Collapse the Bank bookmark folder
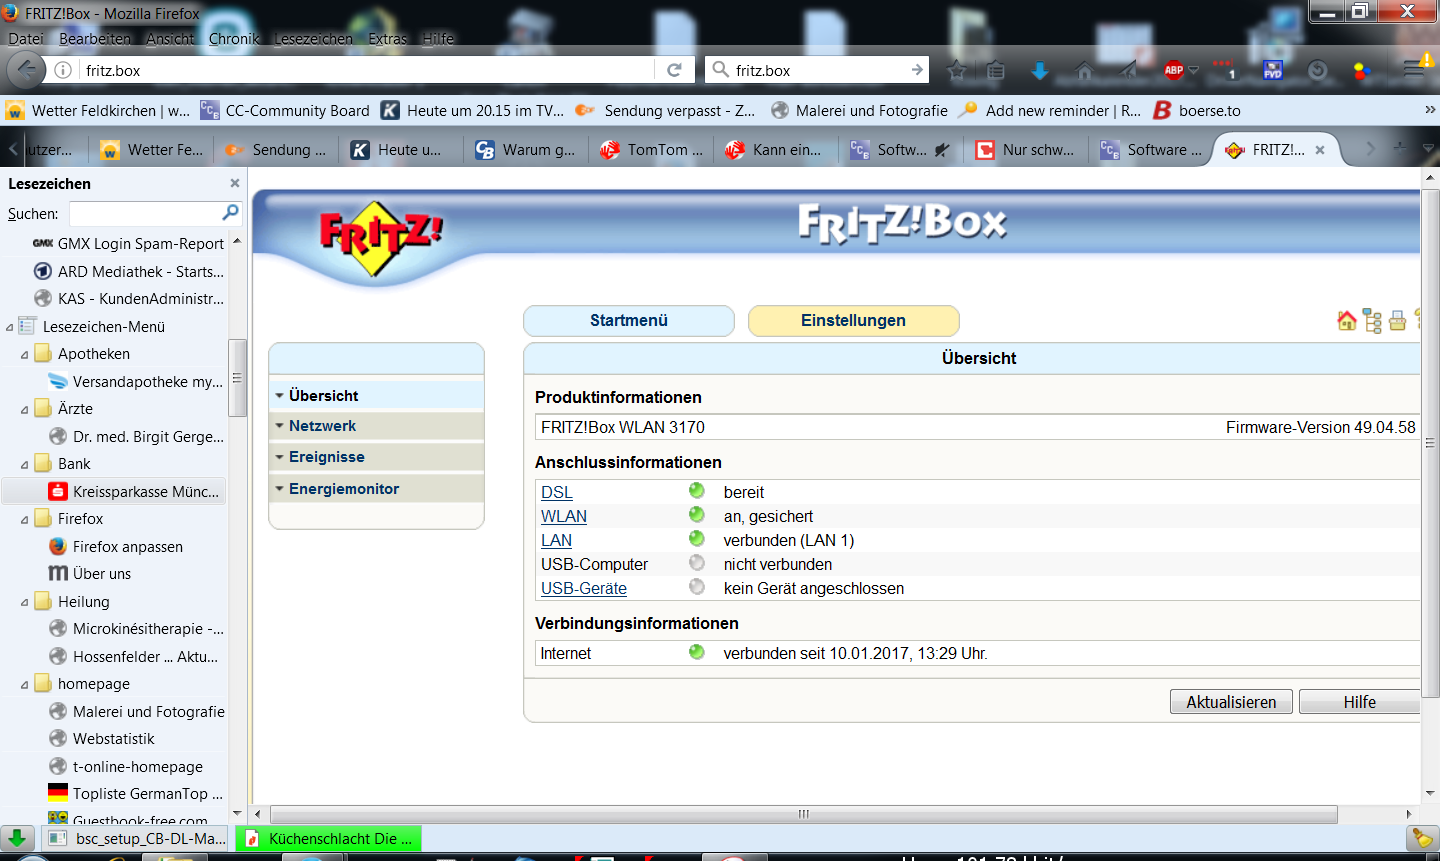The image size is (1440, 861). click(25, 464)
